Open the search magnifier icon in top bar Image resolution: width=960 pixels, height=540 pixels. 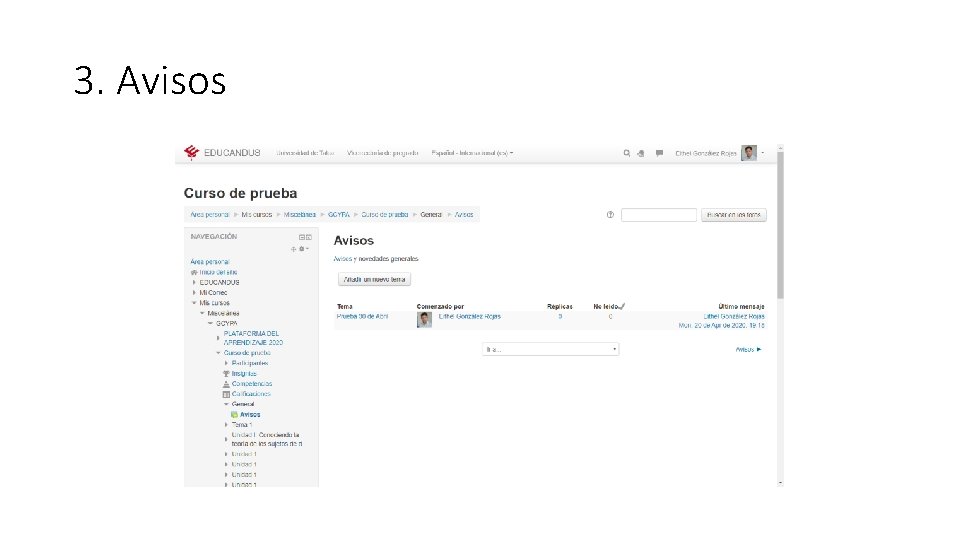(626, 153)
